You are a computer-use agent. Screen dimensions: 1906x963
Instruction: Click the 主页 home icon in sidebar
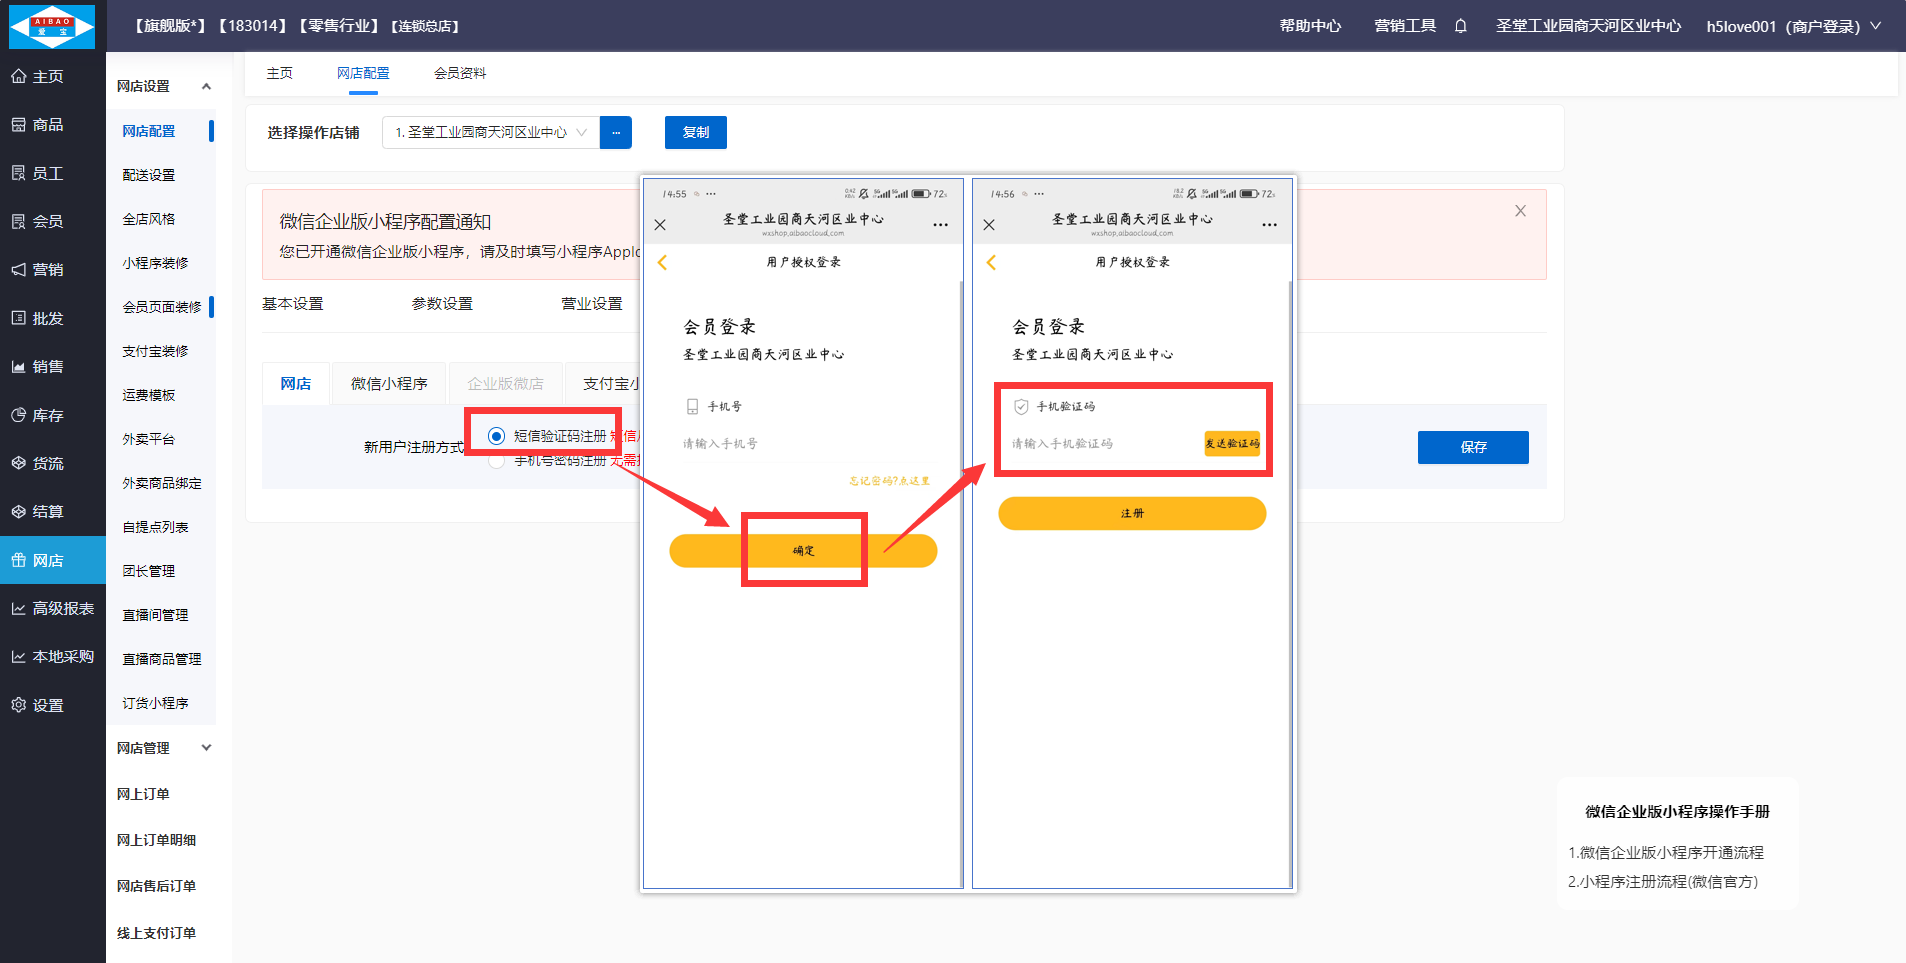(x=19, y=77)
